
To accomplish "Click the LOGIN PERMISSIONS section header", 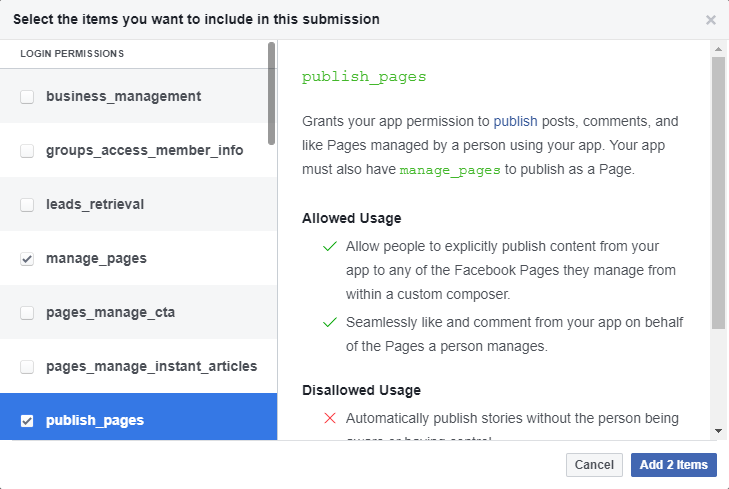I will tap(72, 54).
